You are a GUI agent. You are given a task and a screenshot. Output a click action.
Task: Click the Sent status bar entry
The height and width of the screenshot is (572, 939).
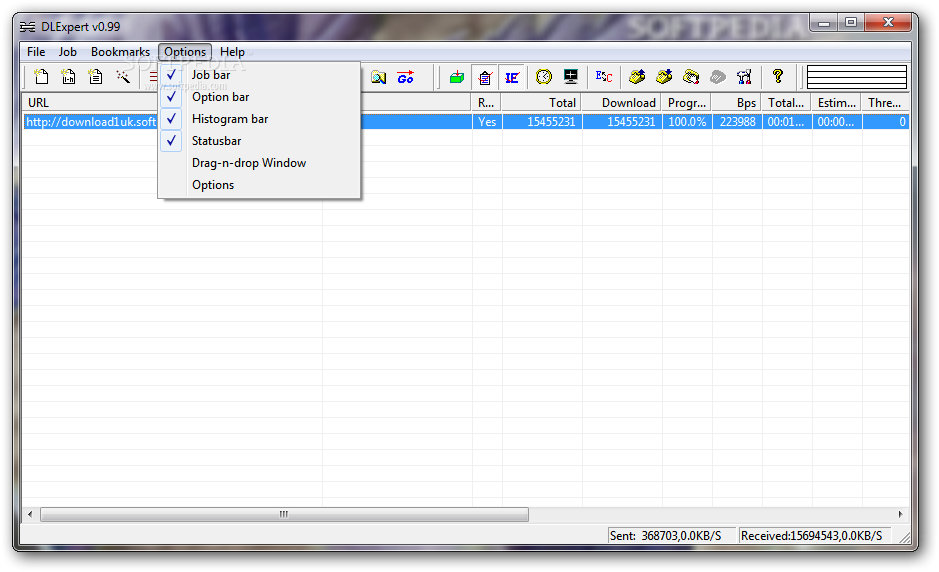(670, 535)
